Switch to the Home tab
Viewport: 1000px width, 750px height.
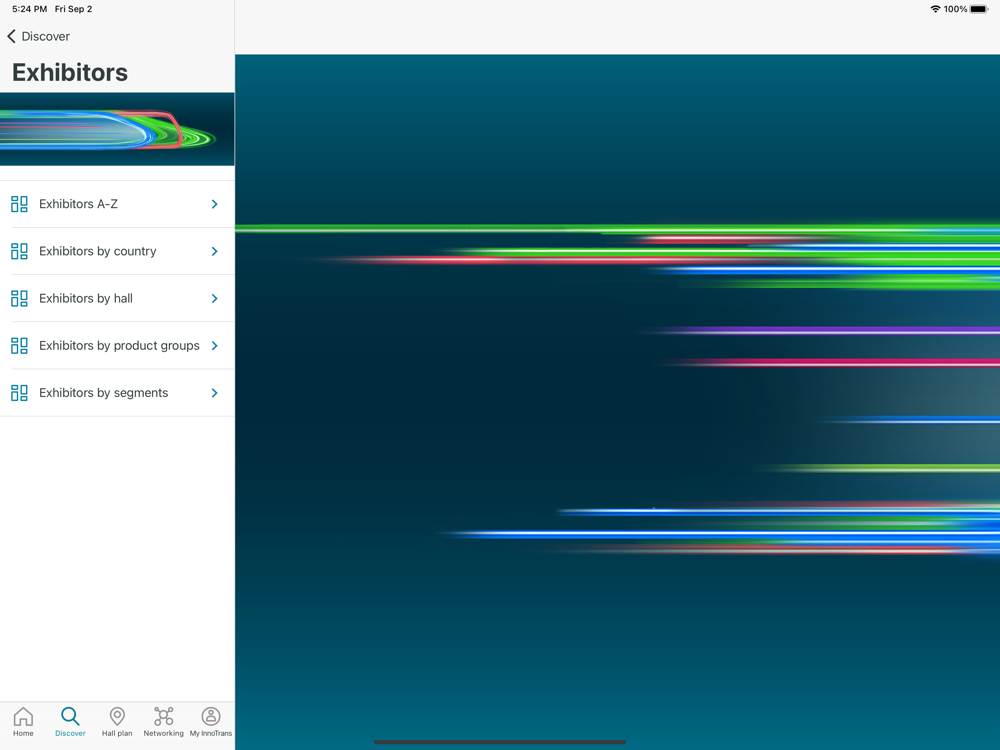coord(23,722)
